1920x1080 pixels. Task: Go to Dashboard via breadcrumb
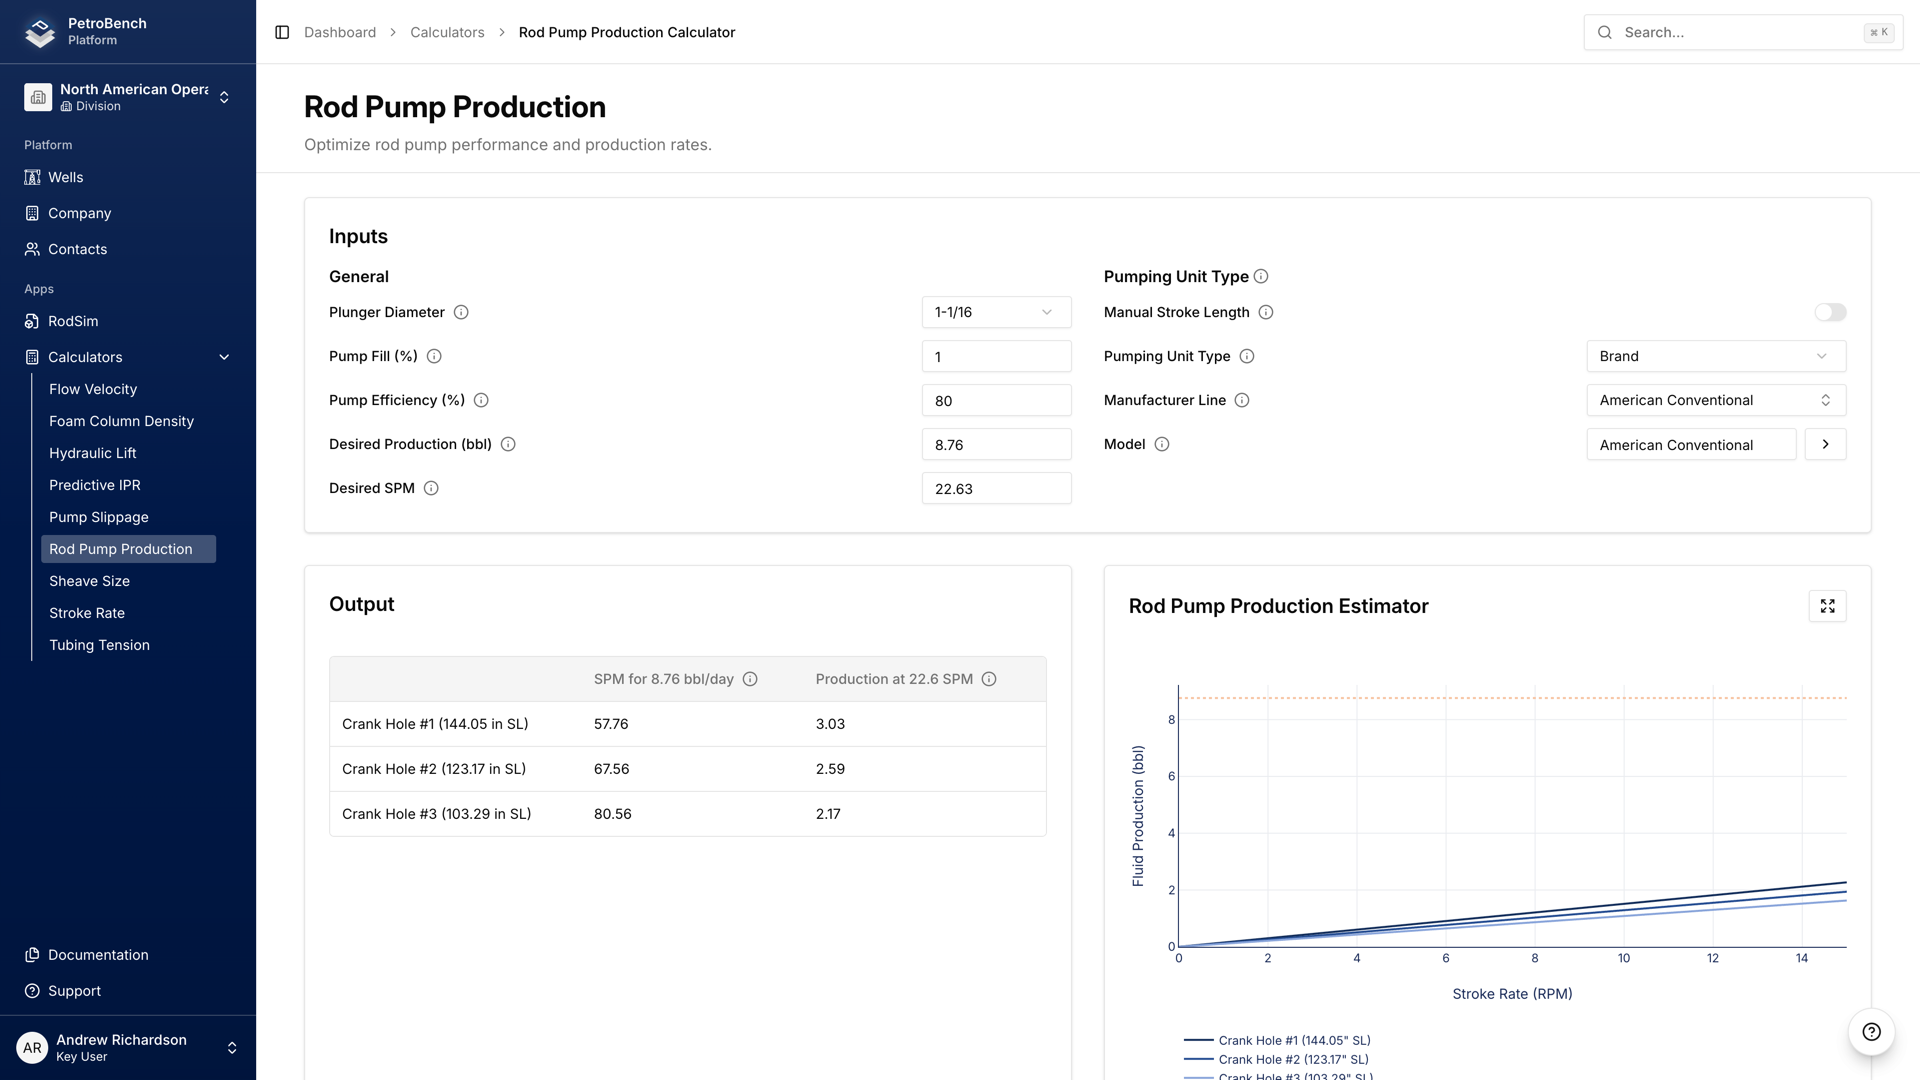[x=340, y=32]
